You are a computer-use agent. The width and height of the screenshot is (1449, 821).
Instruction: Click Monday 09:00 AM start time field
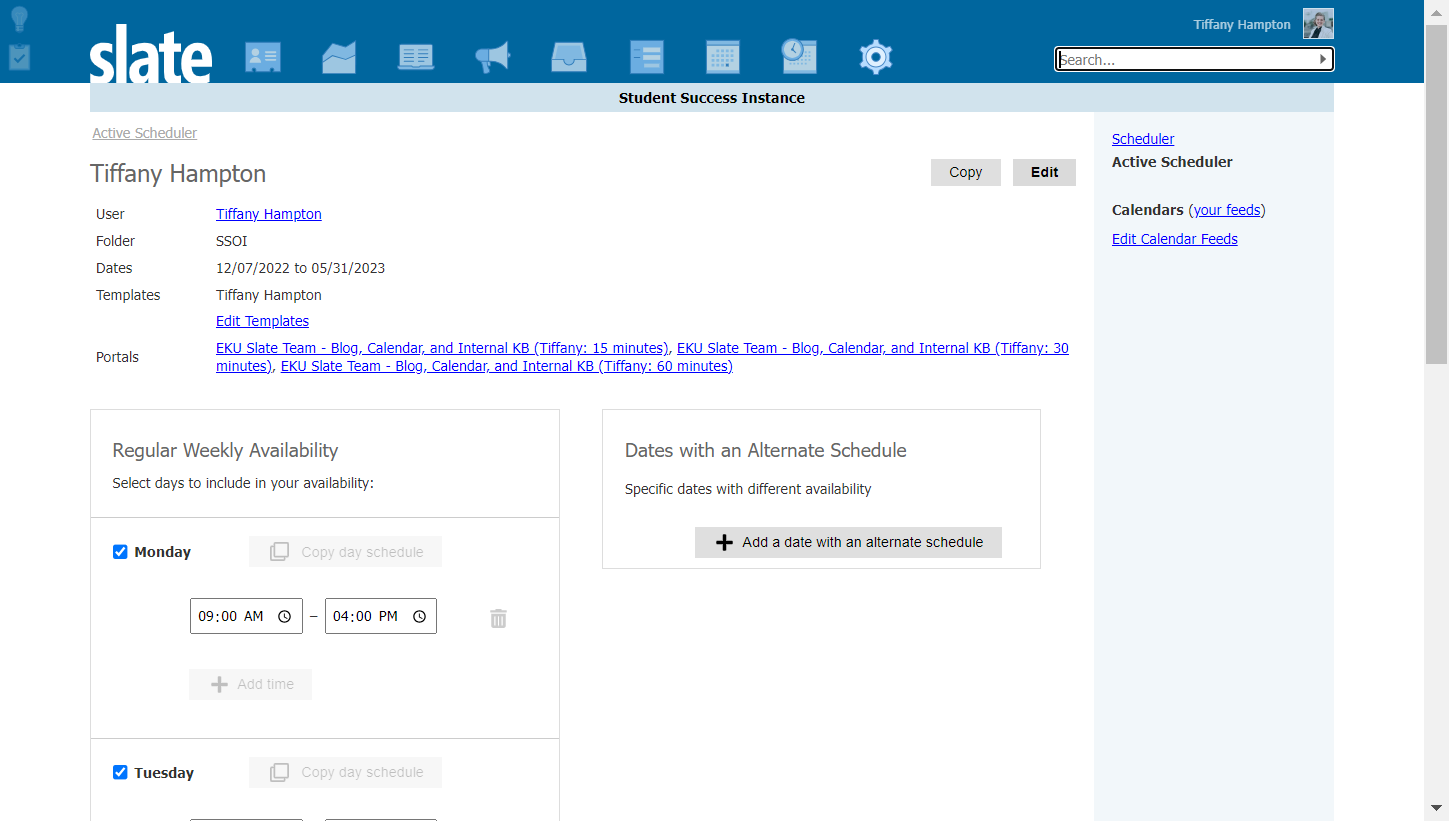coord(246,616)
